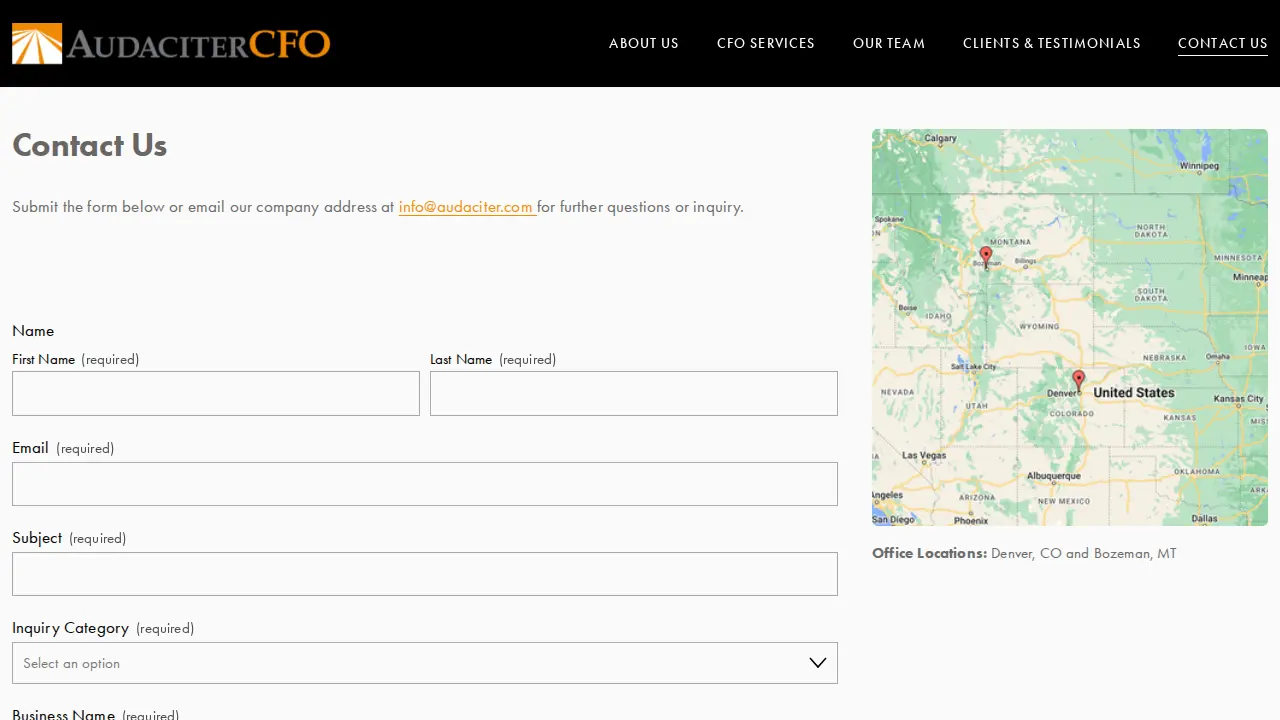Click the AudaciterCFO logo
This screenshot has width=1280, height=720.
(171, 43)
